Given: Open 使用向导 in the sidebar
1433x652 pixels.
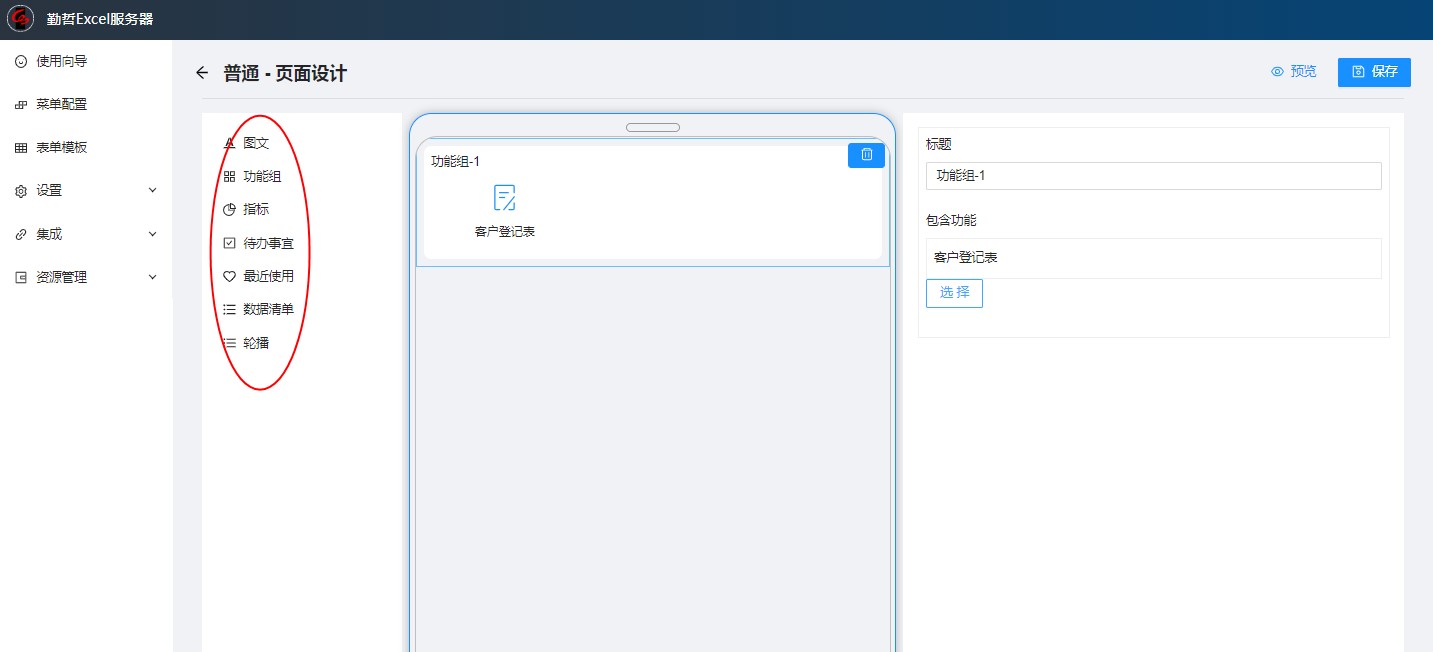Looking at the screenshot, I should point(61,61).
